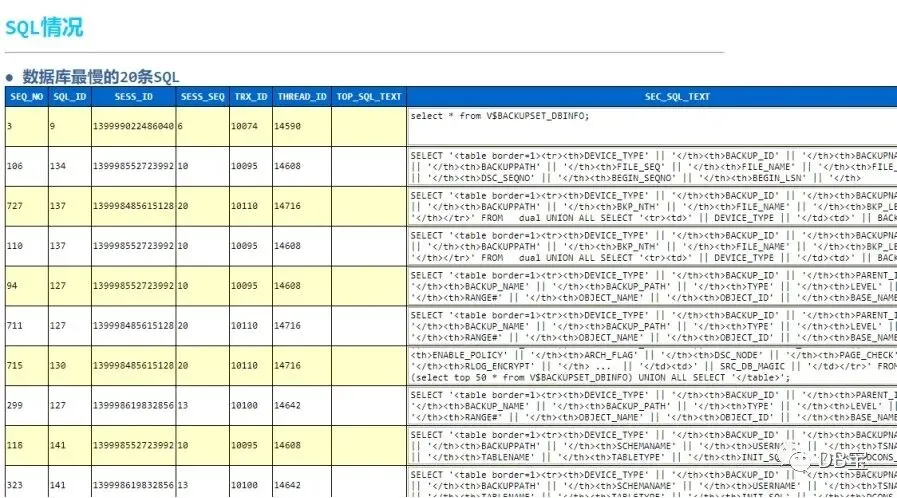Click the TOP_SQL_TEXT column header
Image resolution: width=897 pixels, height=498 pixels.
(x=369, y=97)
